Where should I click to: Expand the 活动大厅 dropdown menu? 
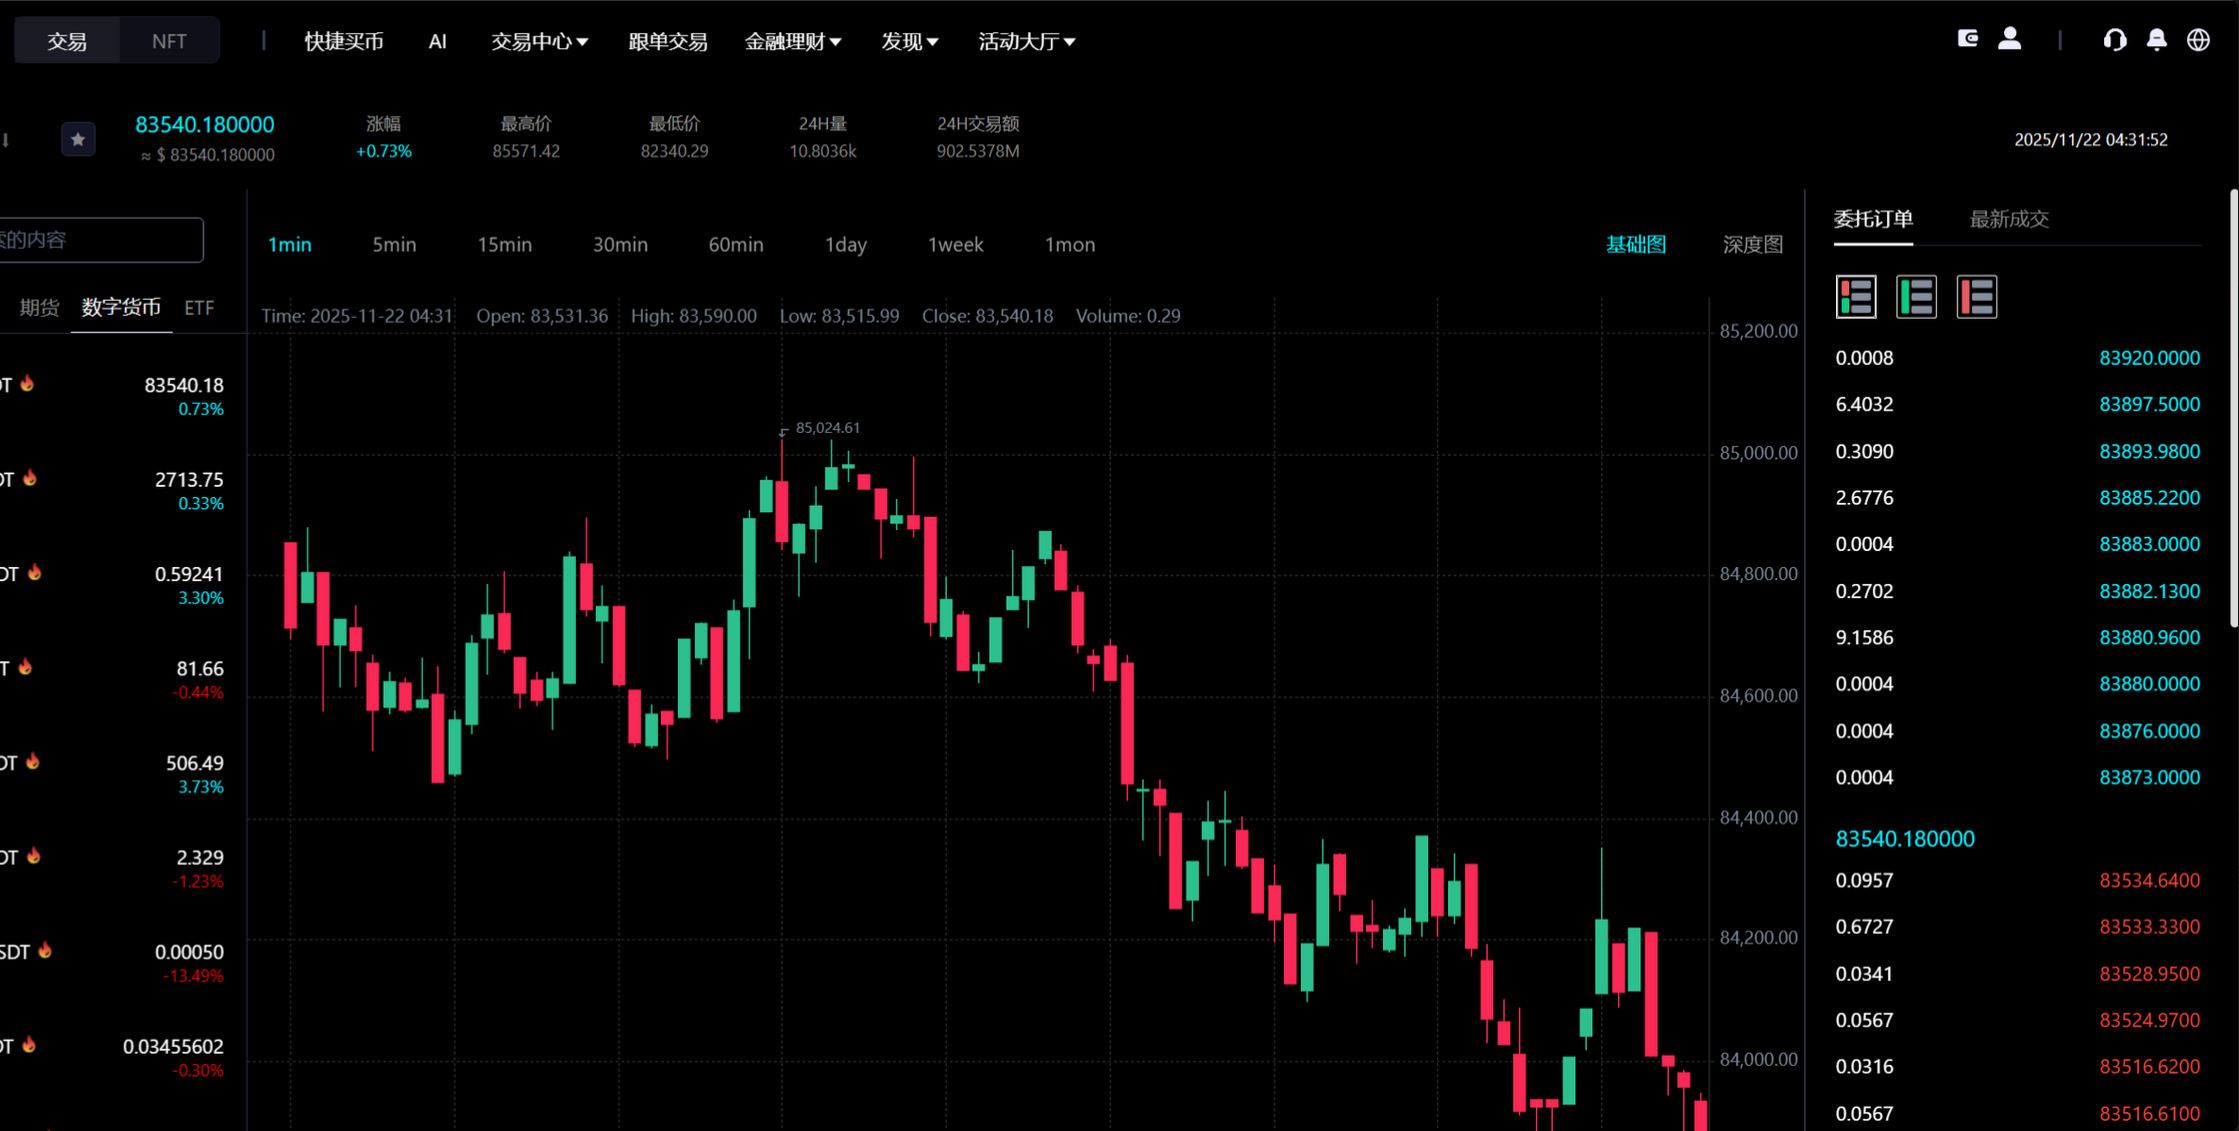click(x=1026, y=41)
